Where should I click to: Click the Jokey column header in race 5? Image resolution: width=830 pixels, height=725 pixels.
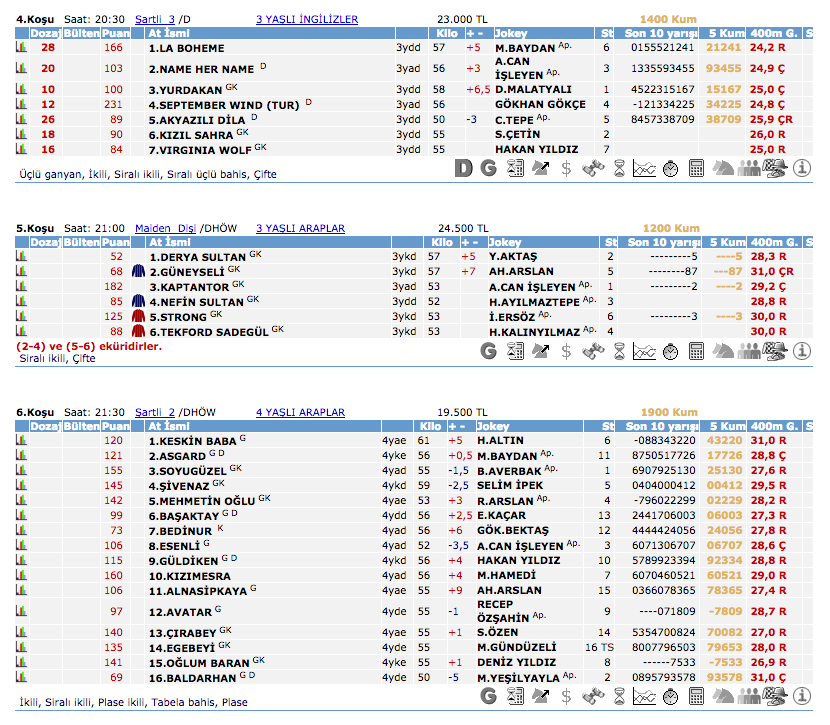click(505, 242)
